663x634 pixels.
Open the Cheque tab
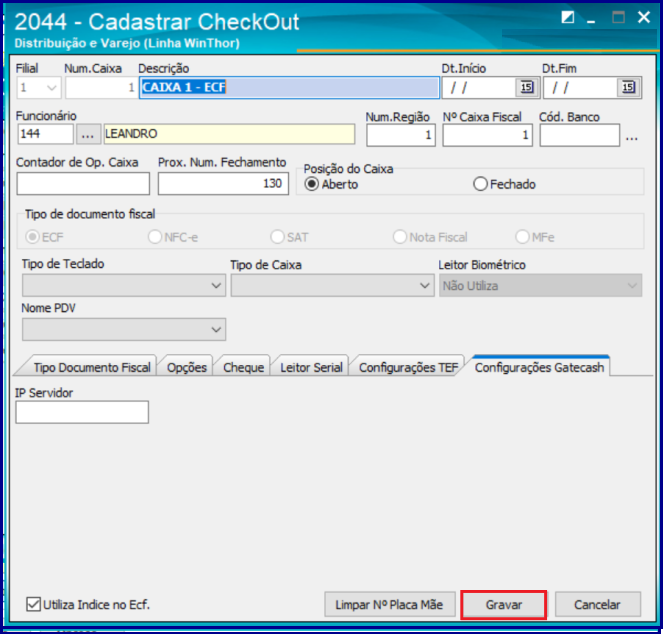tap(243, 368)
